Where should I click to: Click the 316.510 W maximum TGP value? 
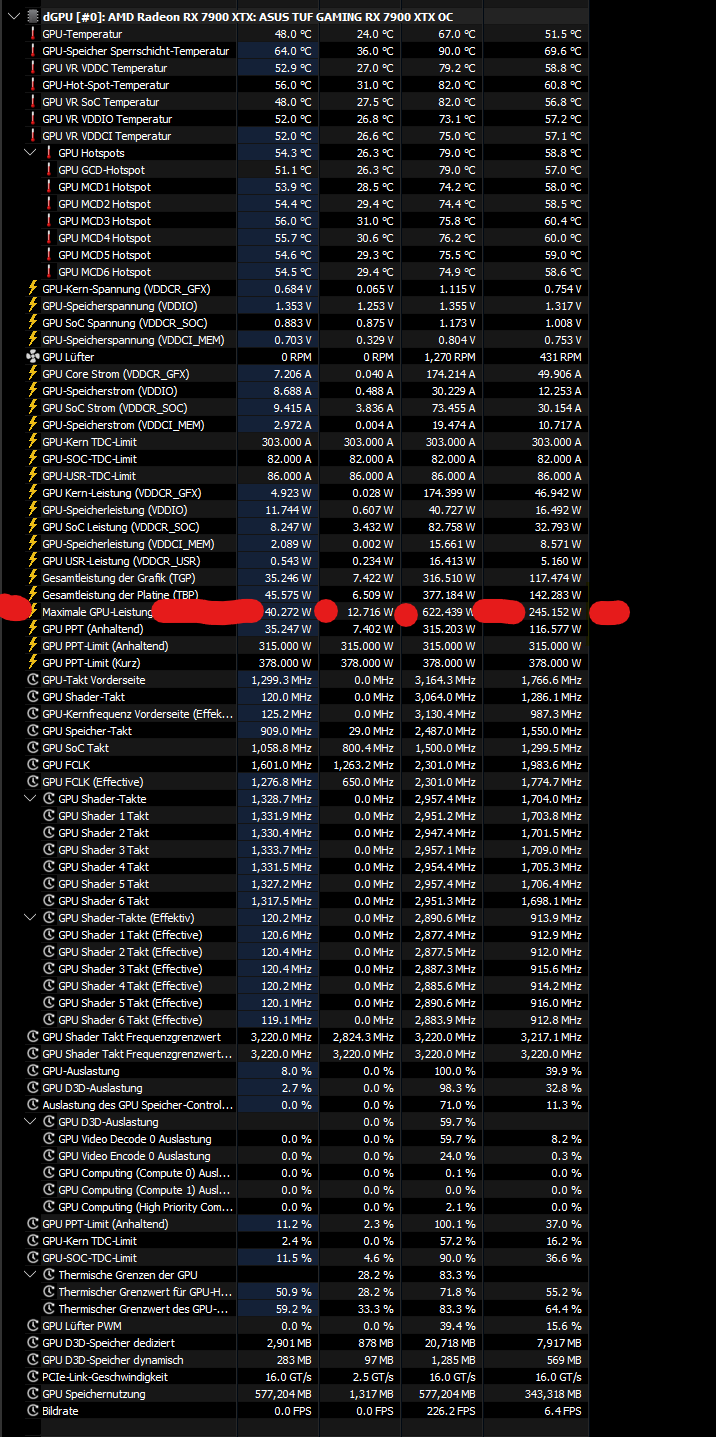[x=448, y=578]
